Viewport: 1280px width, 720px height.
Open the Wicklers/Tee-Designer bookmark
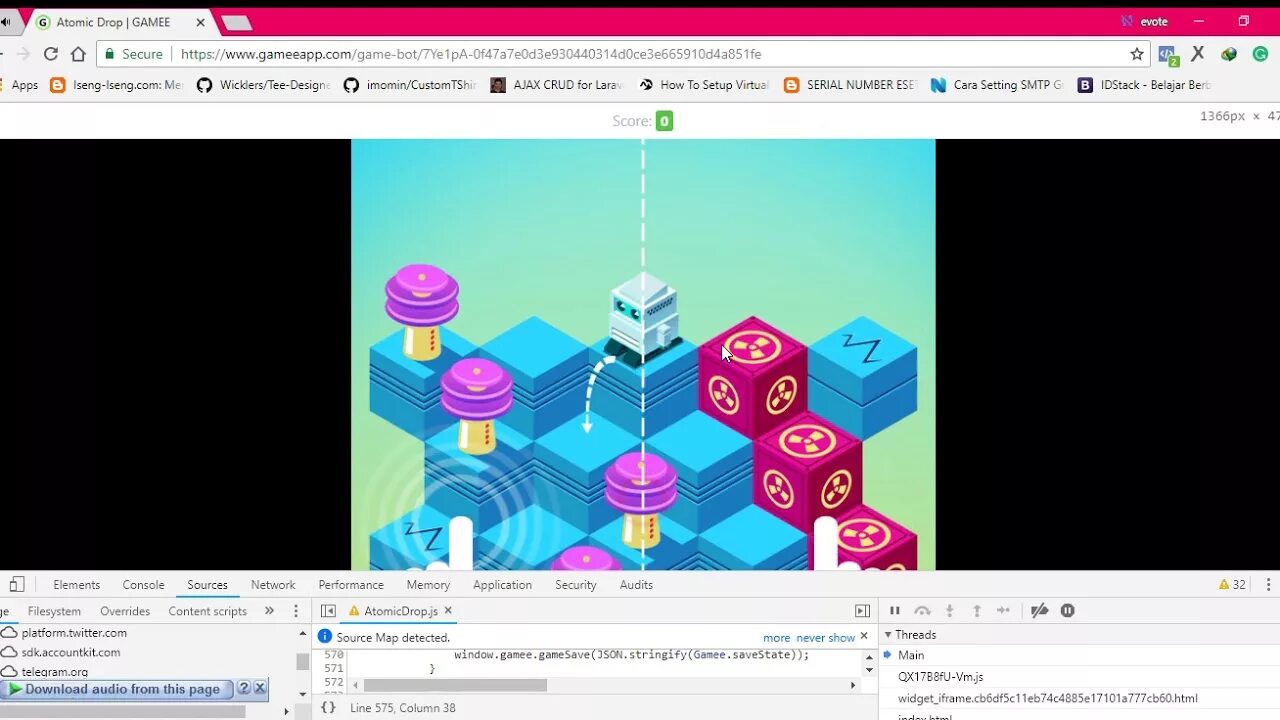(x=263, y=85)
